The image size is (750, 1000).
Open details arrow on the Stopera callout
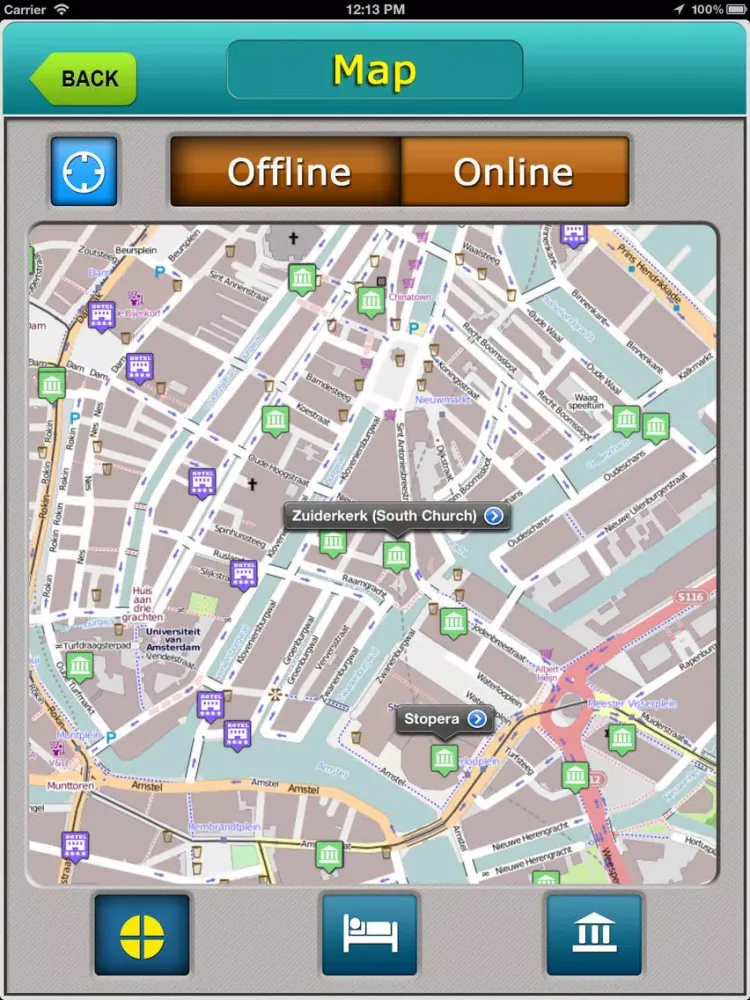tap(476, 719)
